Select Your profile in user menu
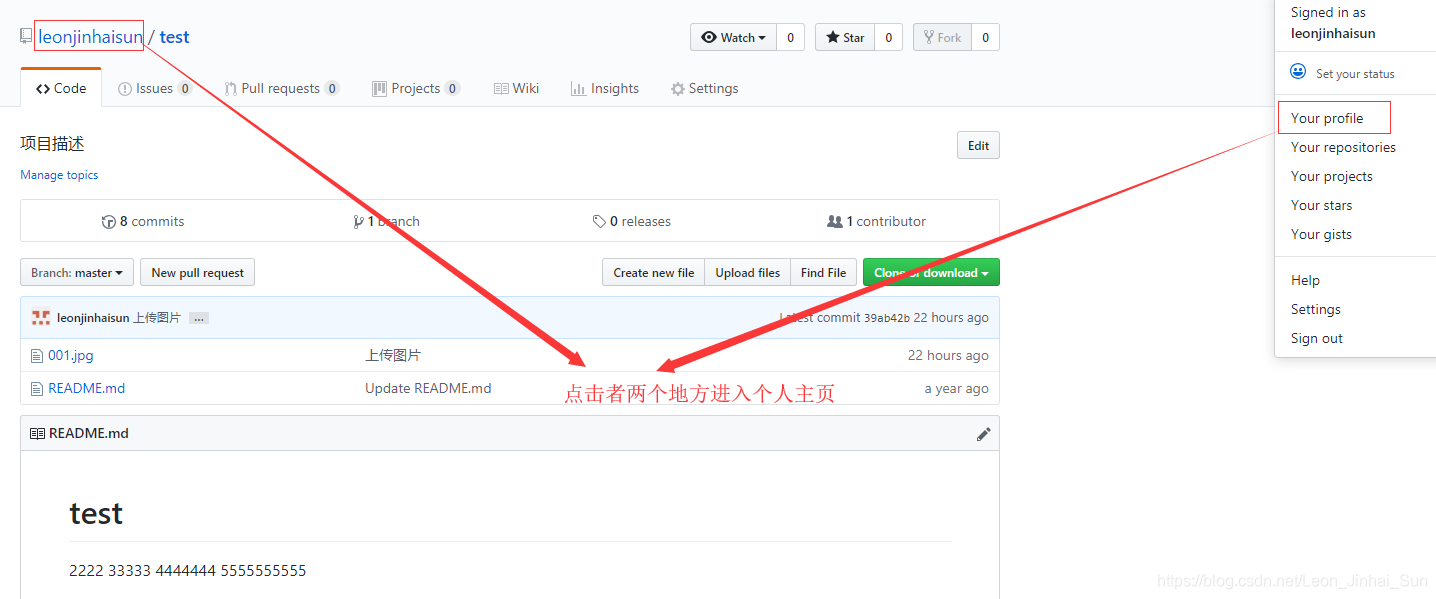 1327,118
